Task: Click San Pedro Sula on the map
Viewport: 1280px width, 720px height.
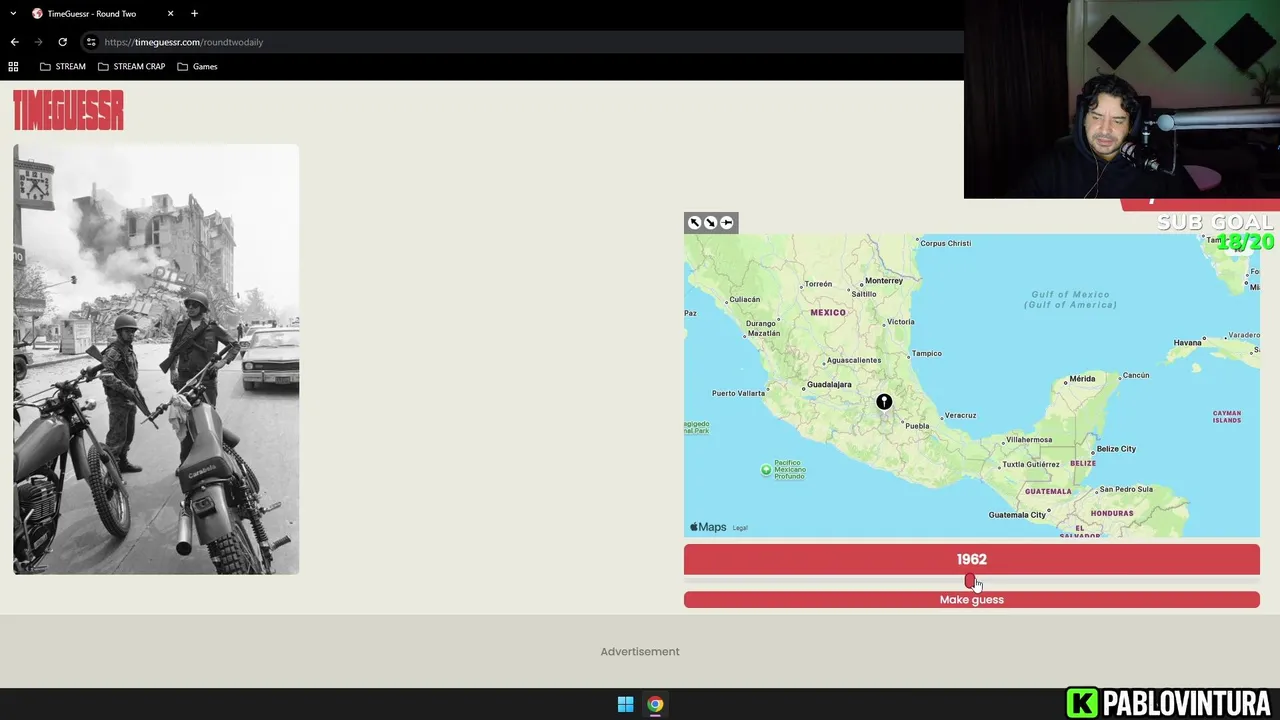Action: coord(1125,490)
